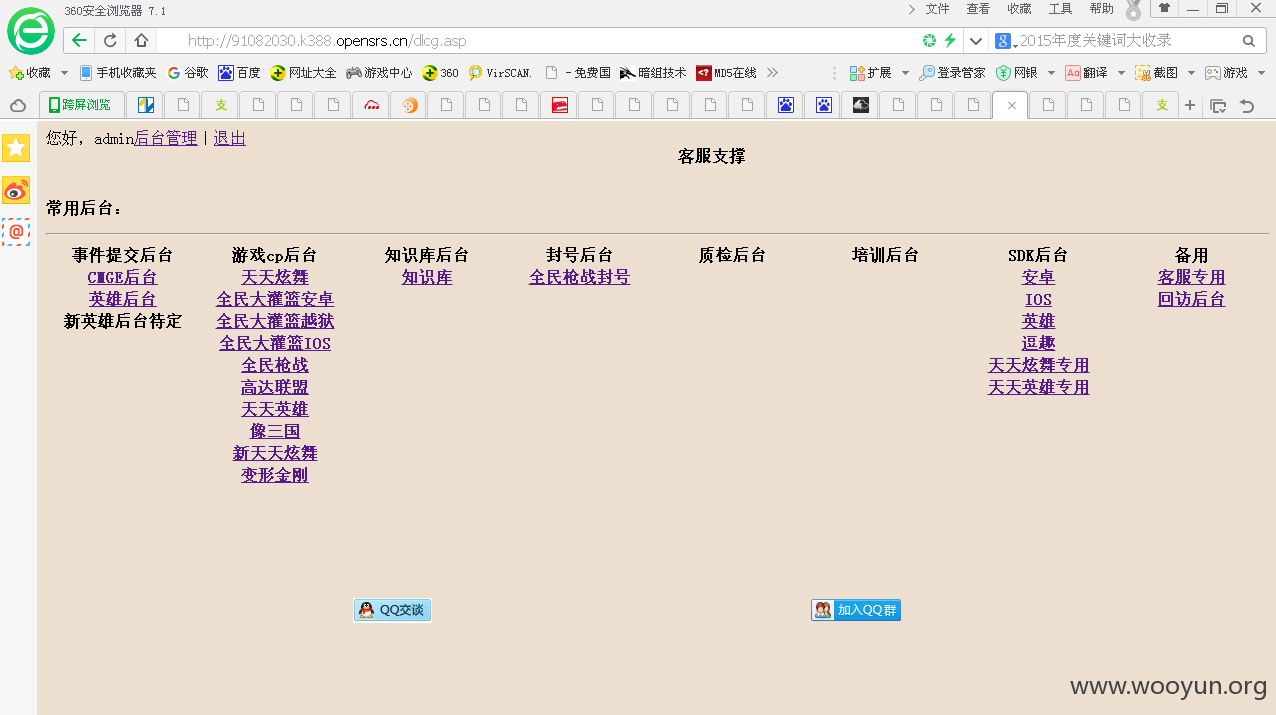Viewport: 1276px width, 715px height.
Task: Open the Weibo sidebar icon
Action: [16, 190]
